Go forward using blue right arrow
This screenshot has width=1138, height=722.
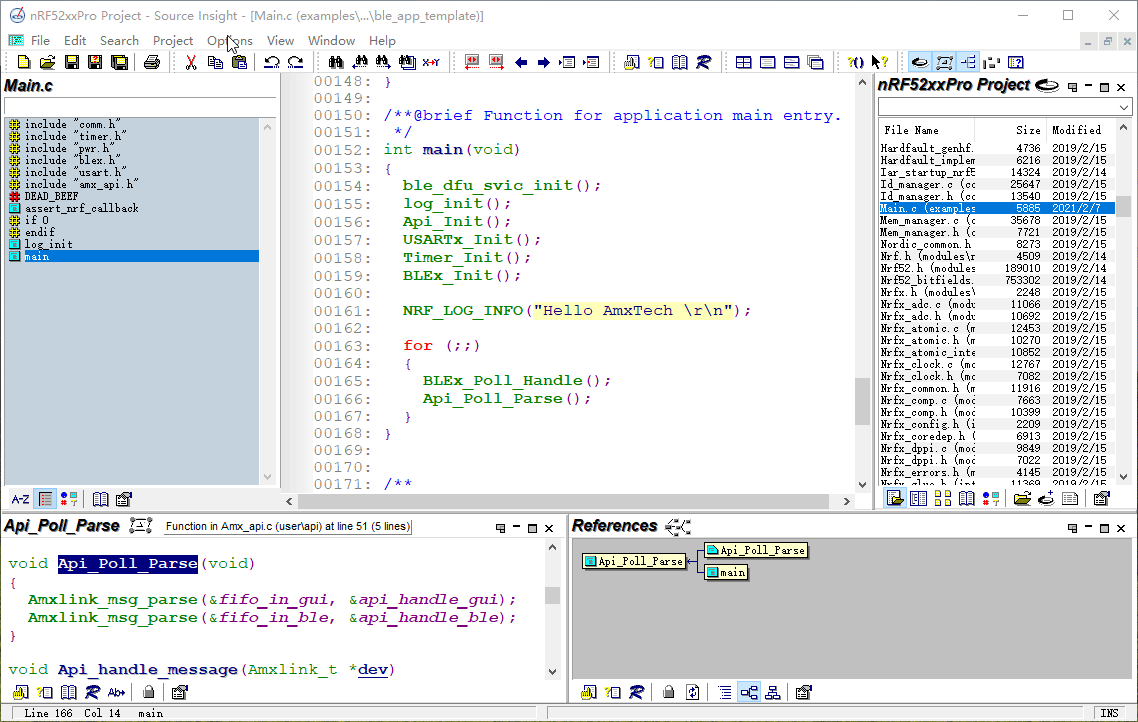coord(544,62)
